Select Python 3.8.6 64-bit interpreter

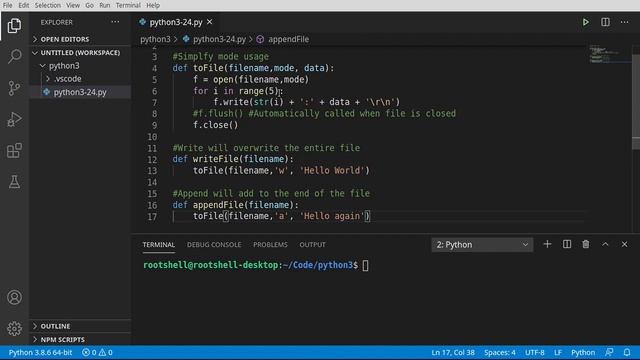tap(40, 352)
